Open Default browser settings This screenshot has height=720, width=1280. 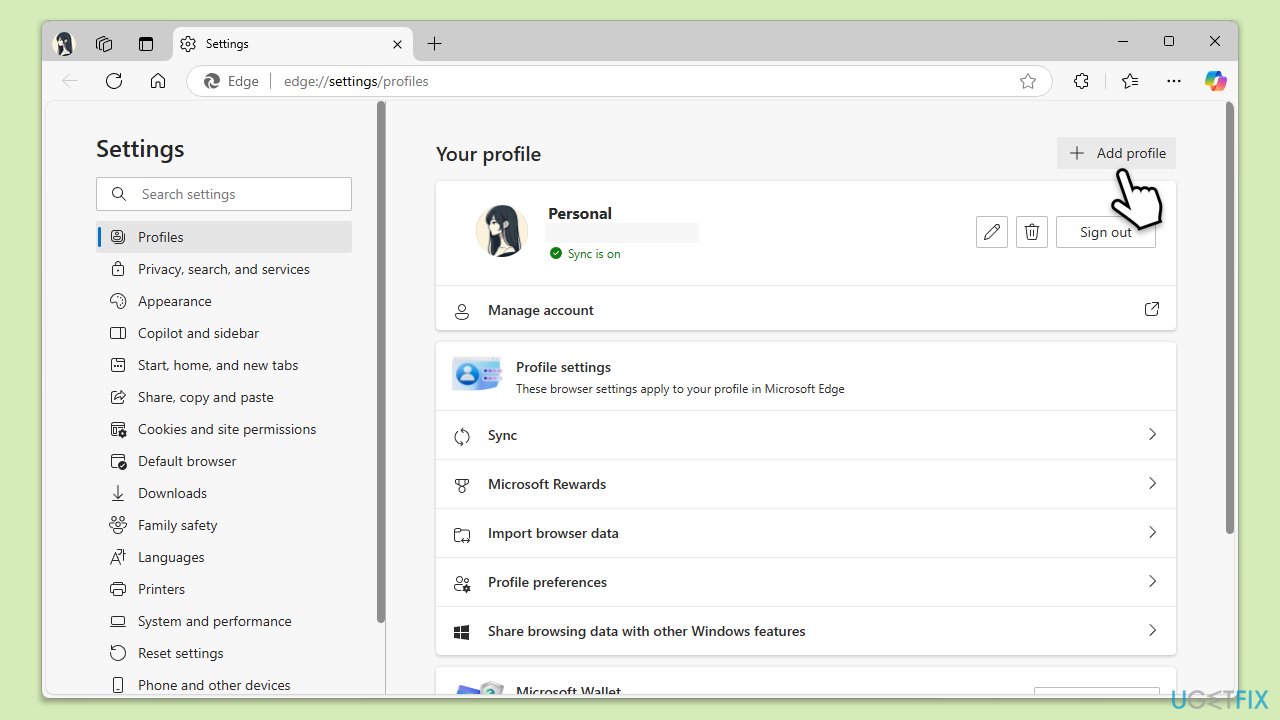pos(224,461)
